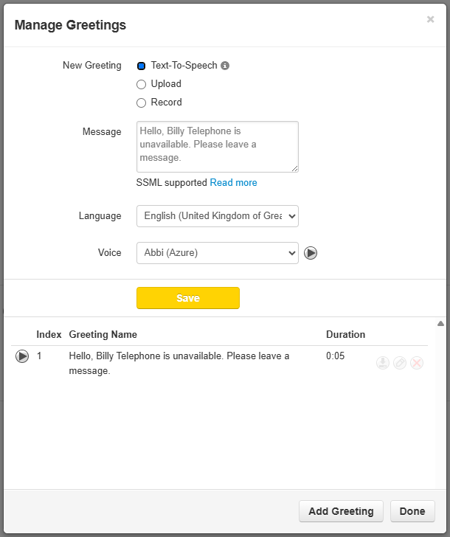This screenshot has width=450, height=537.
Task: Delete greeting 1 with the red X icon
Action: click(417, 363)
